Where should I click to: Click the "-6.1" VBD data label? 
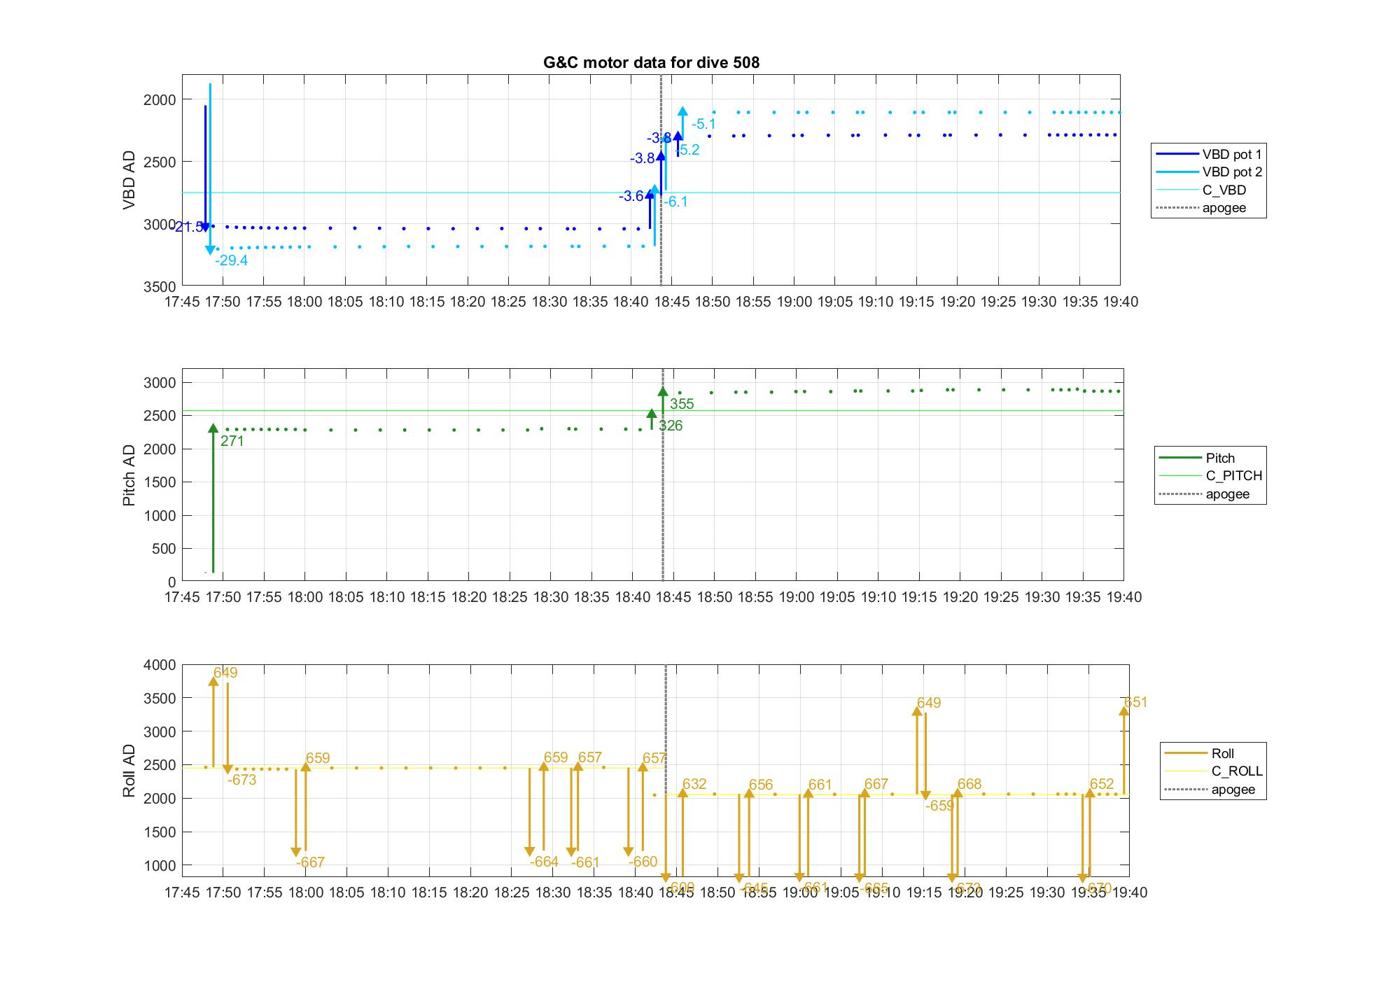tap(675, 201)
